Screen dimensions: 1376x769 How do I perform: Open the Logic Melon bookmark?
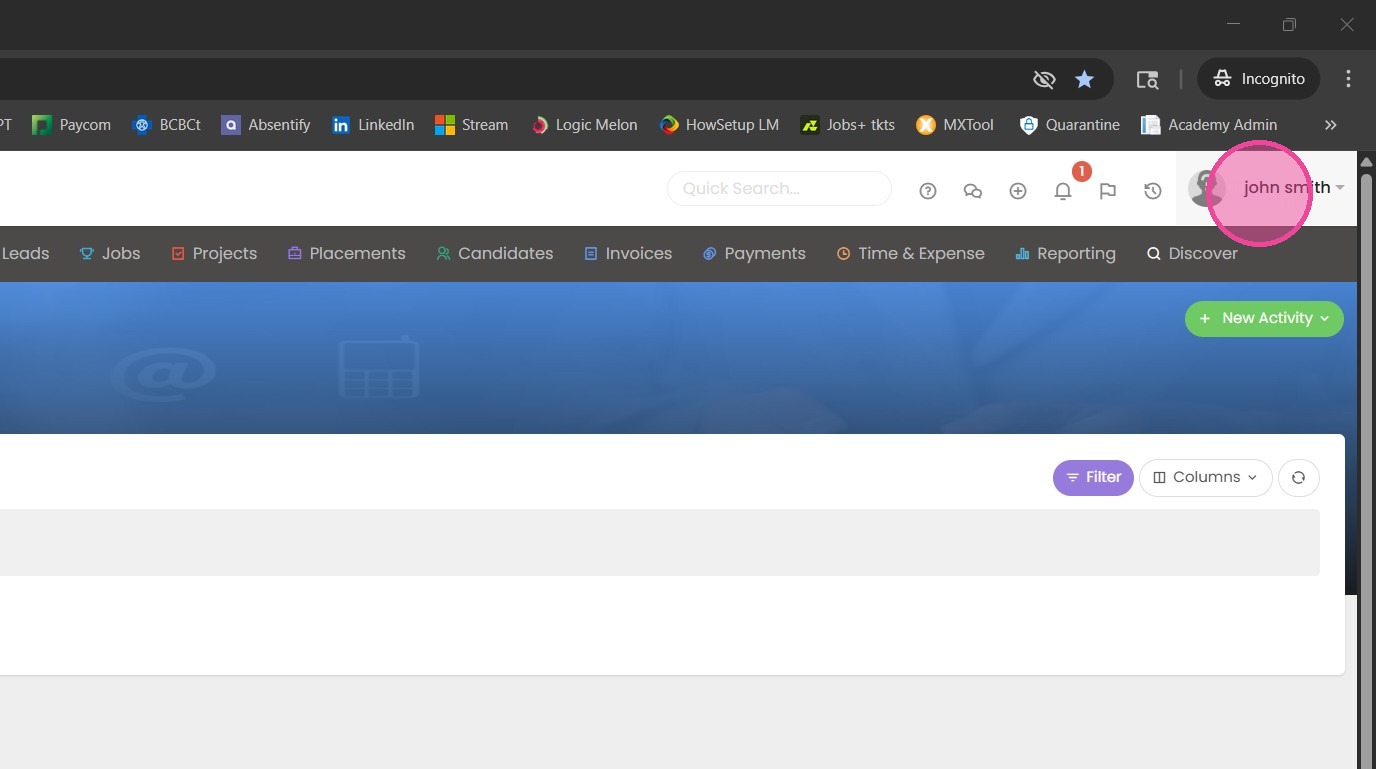pos(584,125)
